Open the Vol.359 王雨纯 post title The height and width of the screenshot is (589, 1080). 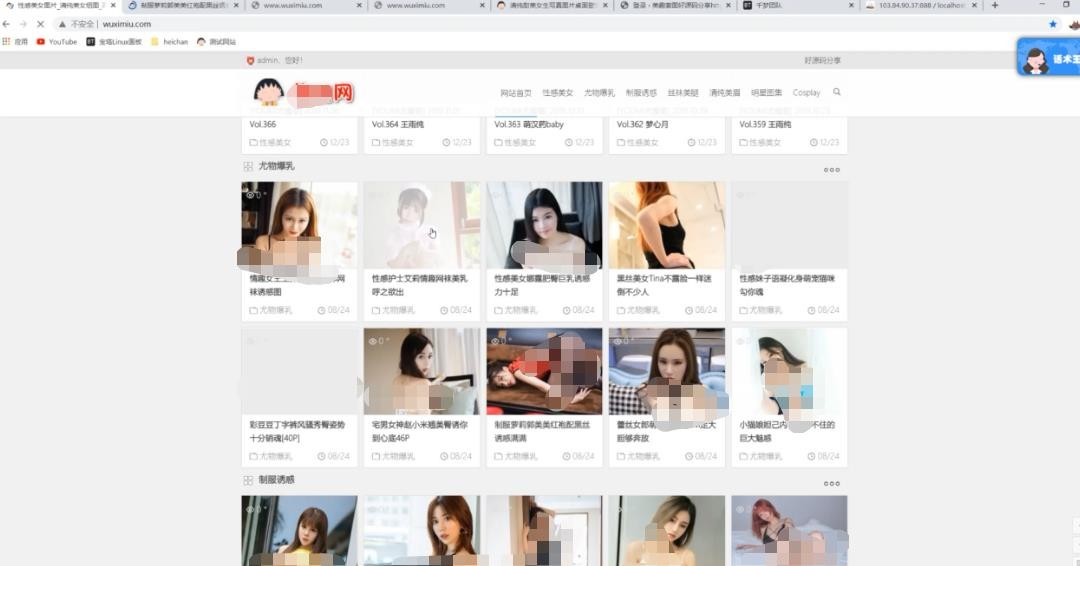(x=765, y=125)
